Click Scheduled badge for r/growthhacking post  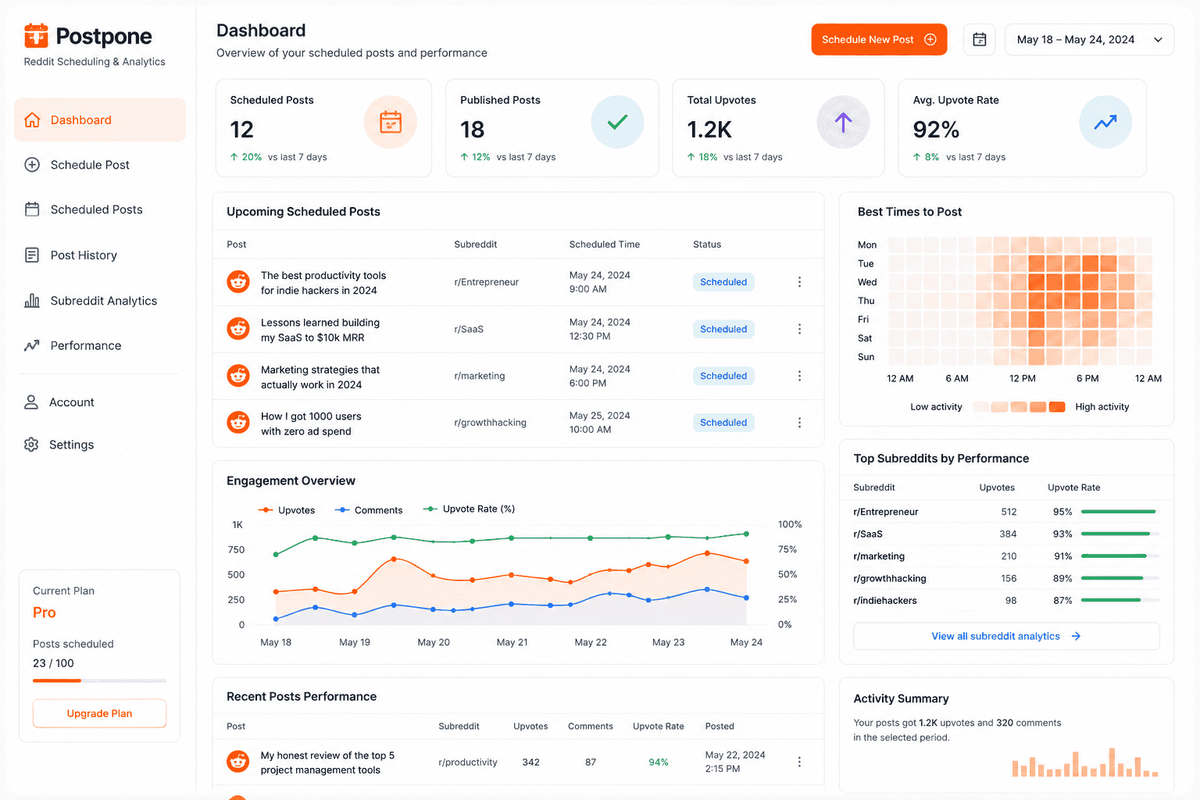[723, 422]
